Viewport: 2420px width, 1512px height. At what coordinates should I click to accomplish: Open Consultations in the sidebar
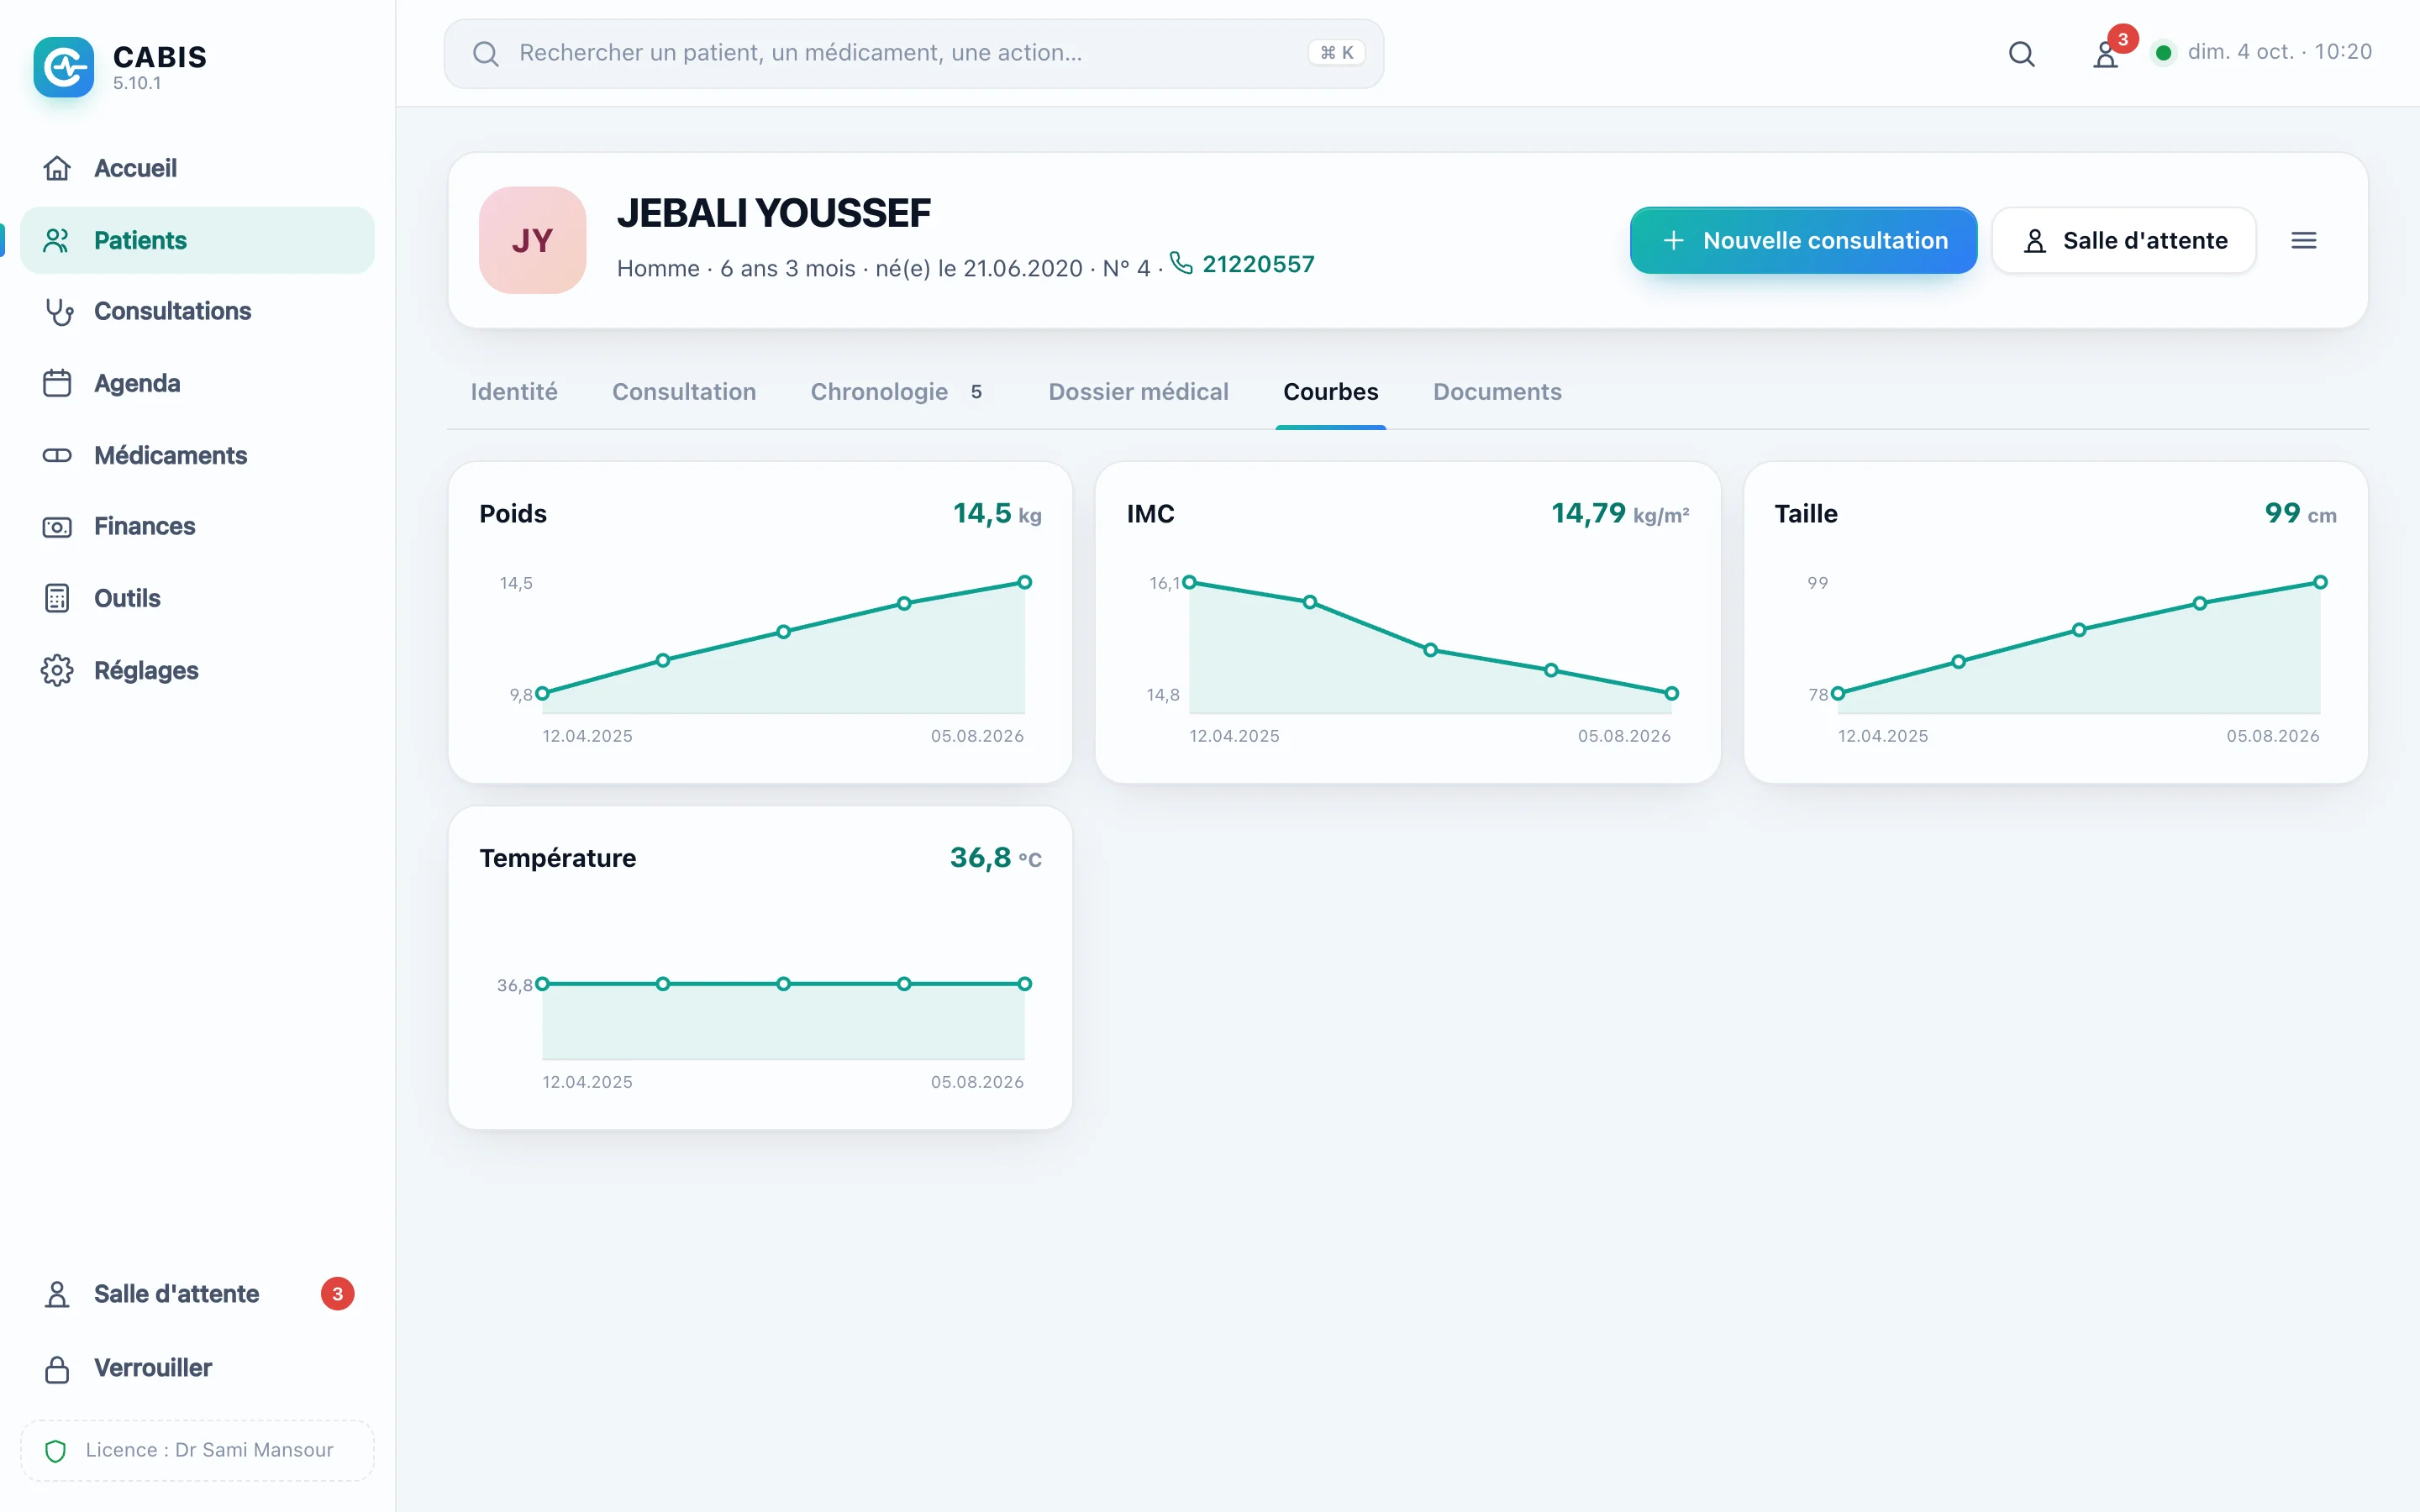197,311
